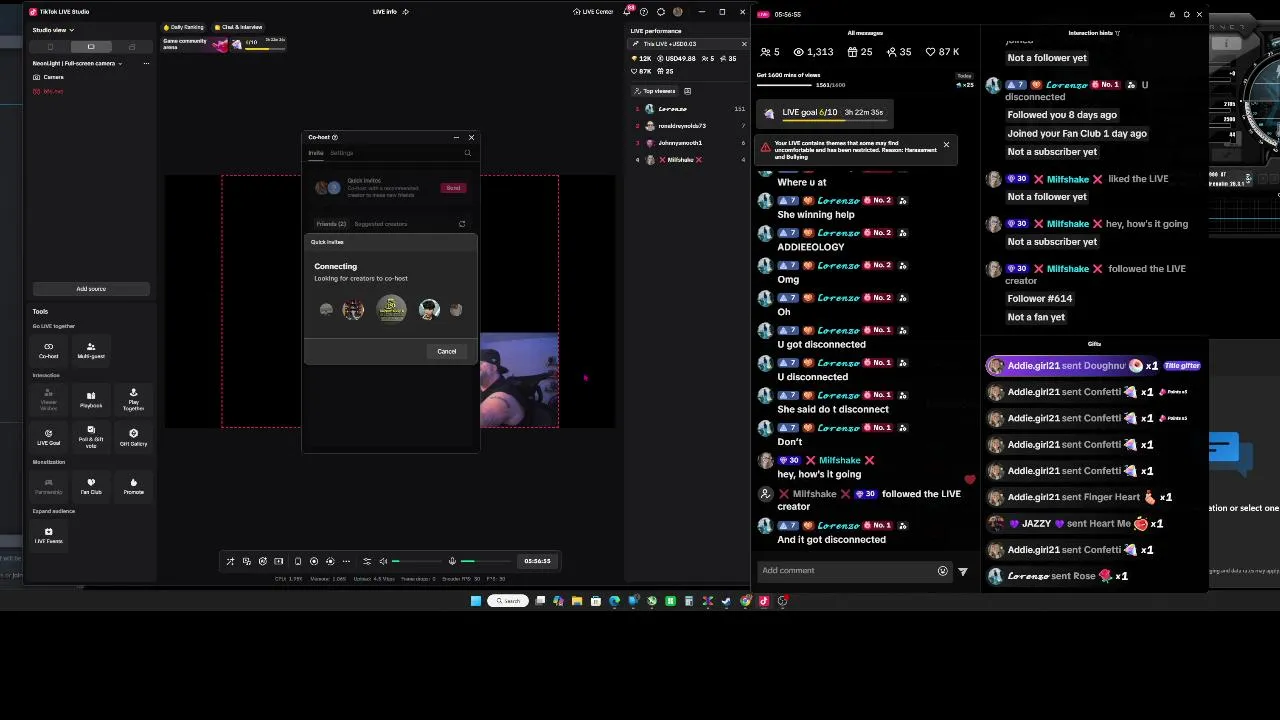Select the landscape layout view
Image resolution: width=1280 pixels, height=720 pixels.
point(91,47)
